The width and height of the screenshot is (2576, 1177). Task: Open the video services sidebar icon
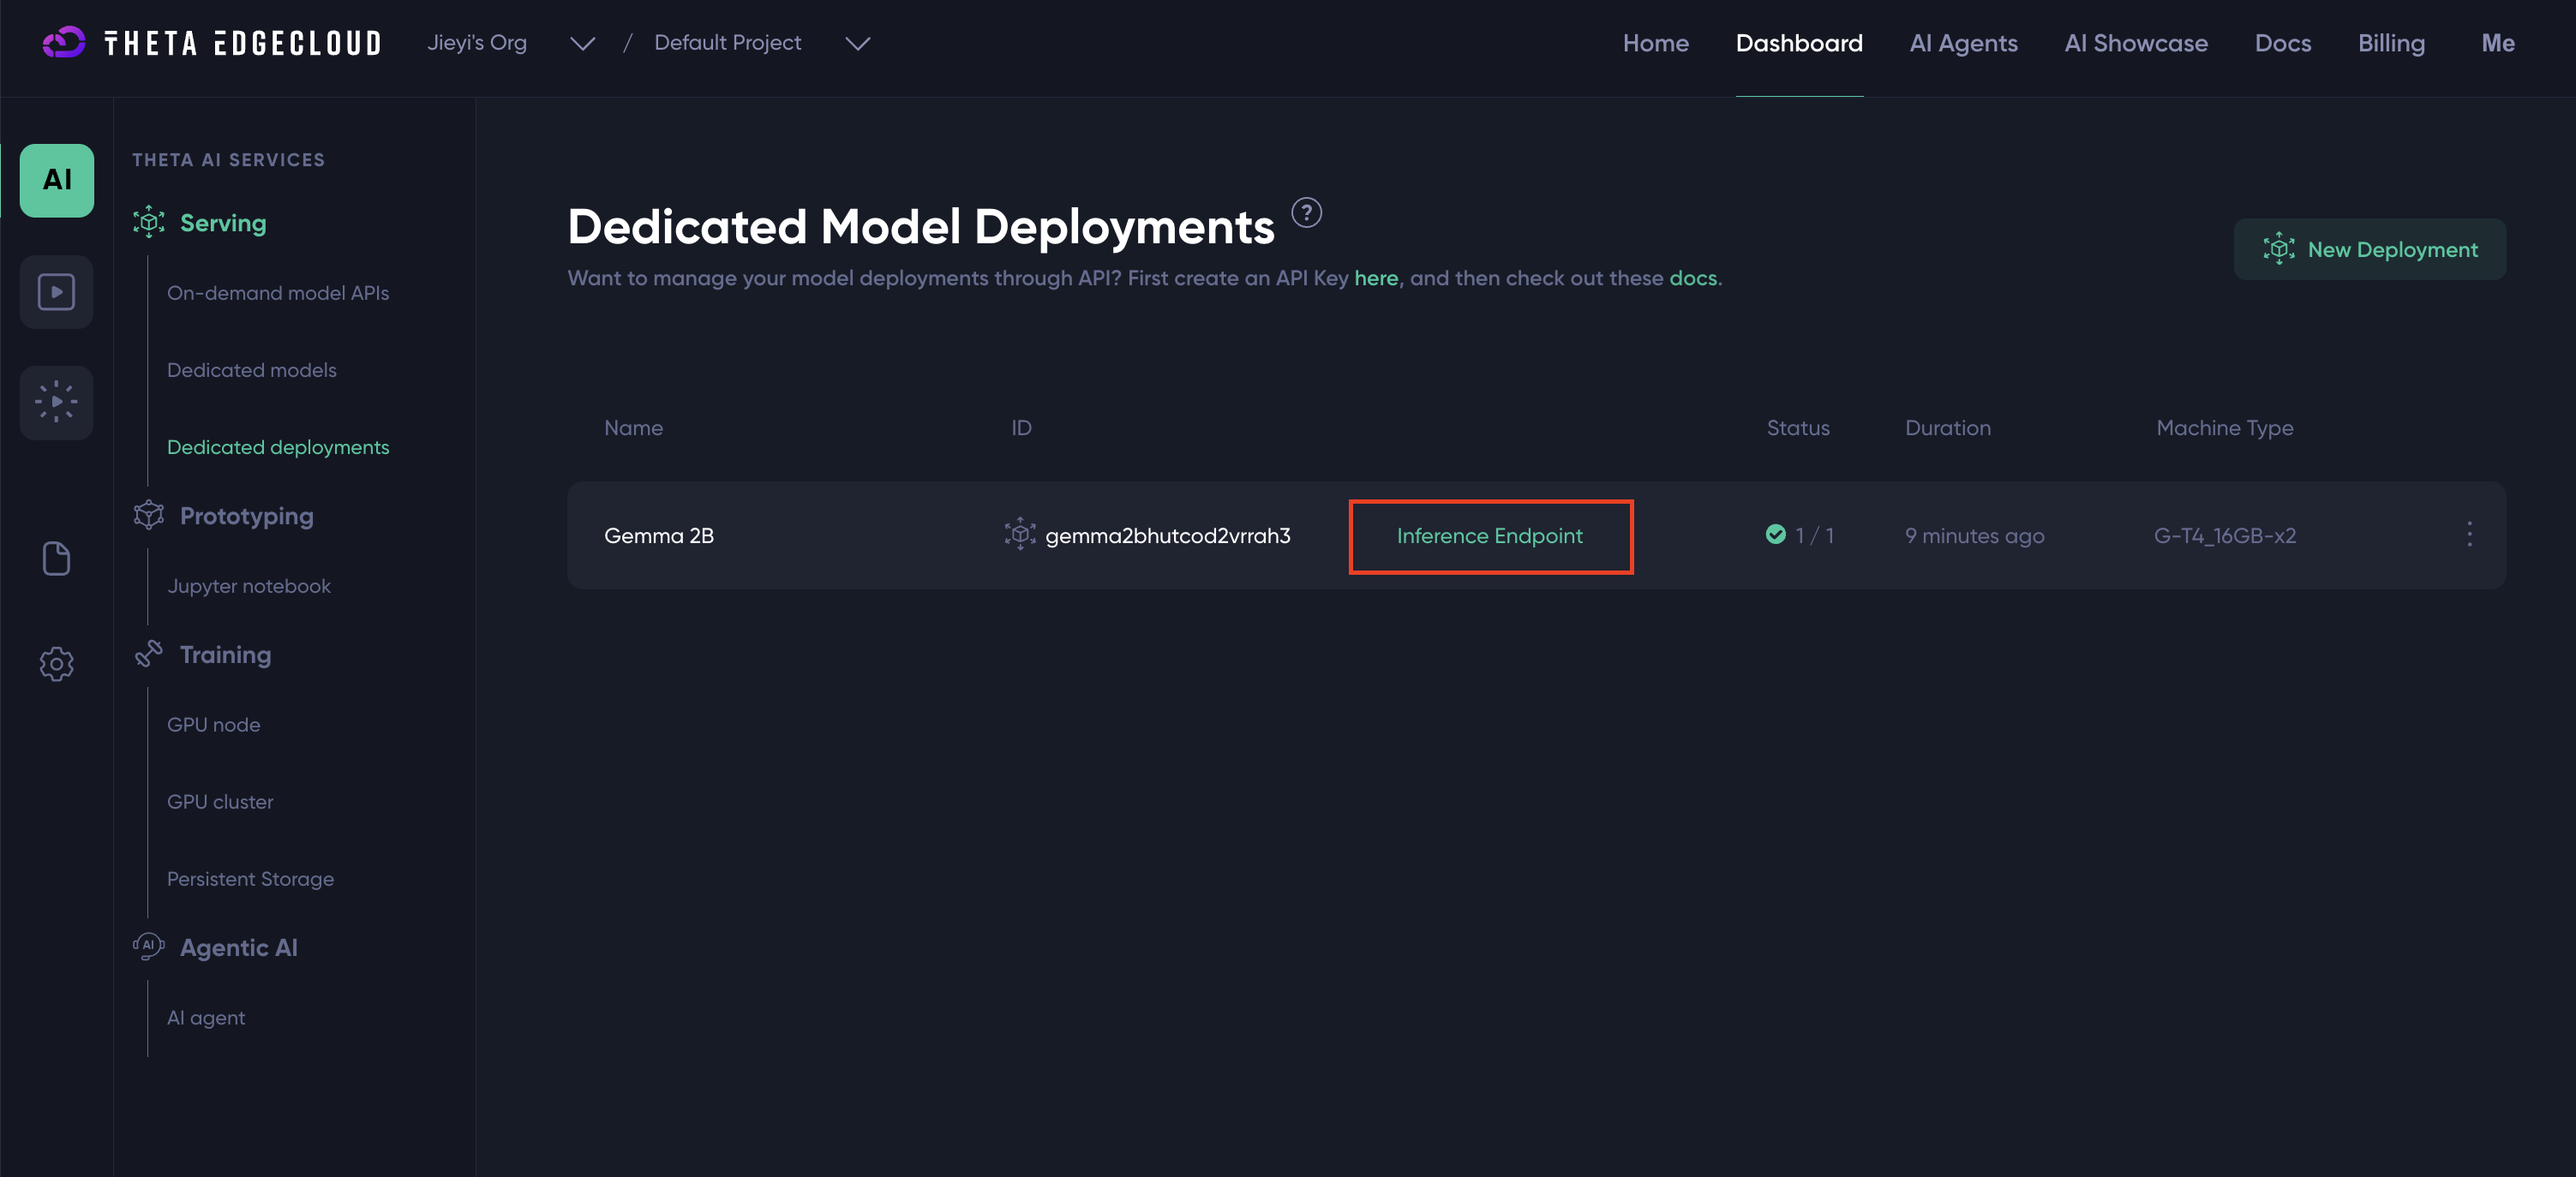pyautogui.click(x=57, y=292)
